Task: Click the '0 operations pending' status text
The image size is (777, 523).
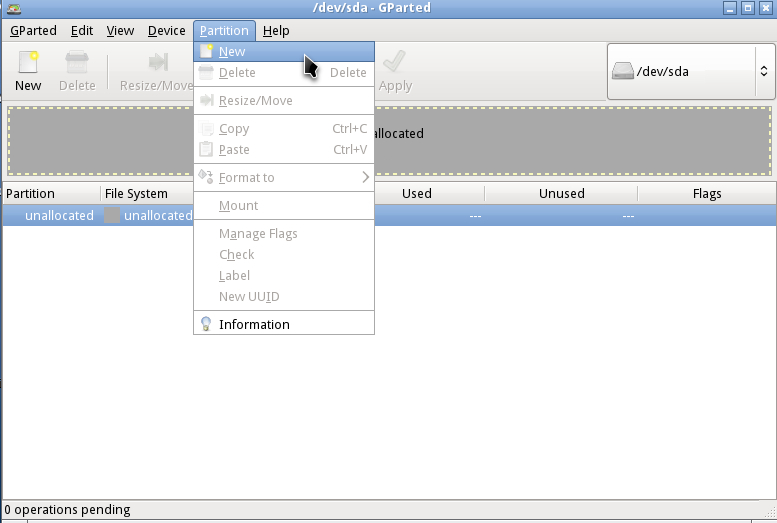Action: (x=67, y=510)
